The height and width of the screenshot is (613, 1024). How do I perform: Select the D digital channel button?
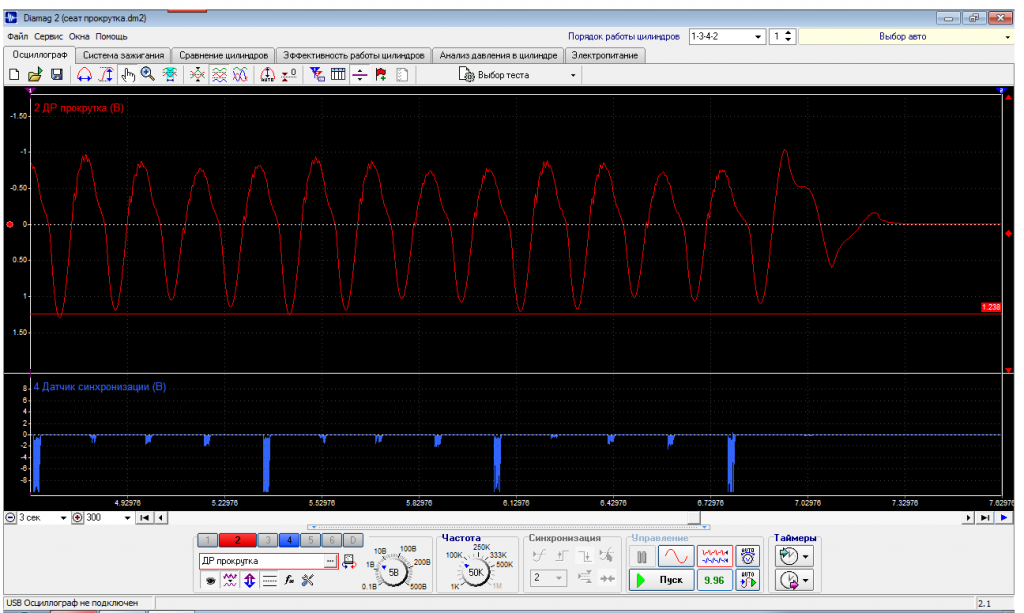click(353, 541)
